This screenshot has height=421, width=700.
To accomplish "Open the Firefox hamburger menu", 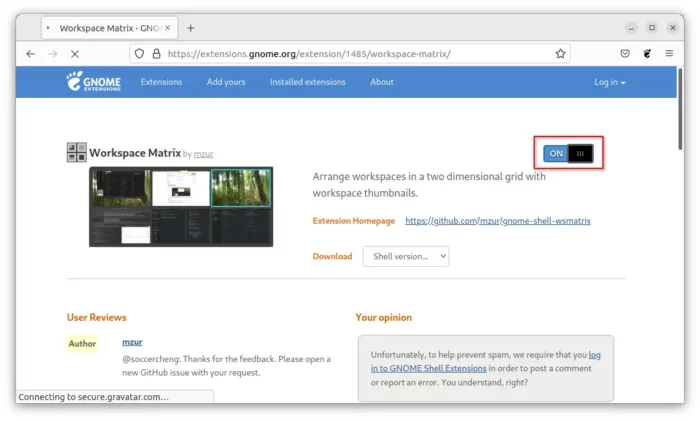I will pos(669,54).
